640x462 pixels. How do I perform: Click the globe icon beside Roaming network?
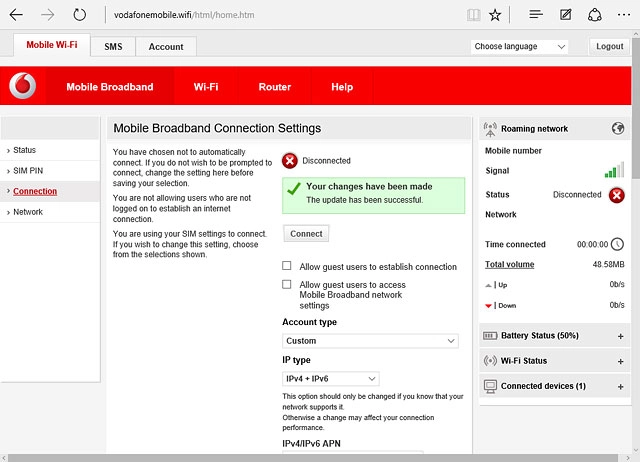pos(618,129)
